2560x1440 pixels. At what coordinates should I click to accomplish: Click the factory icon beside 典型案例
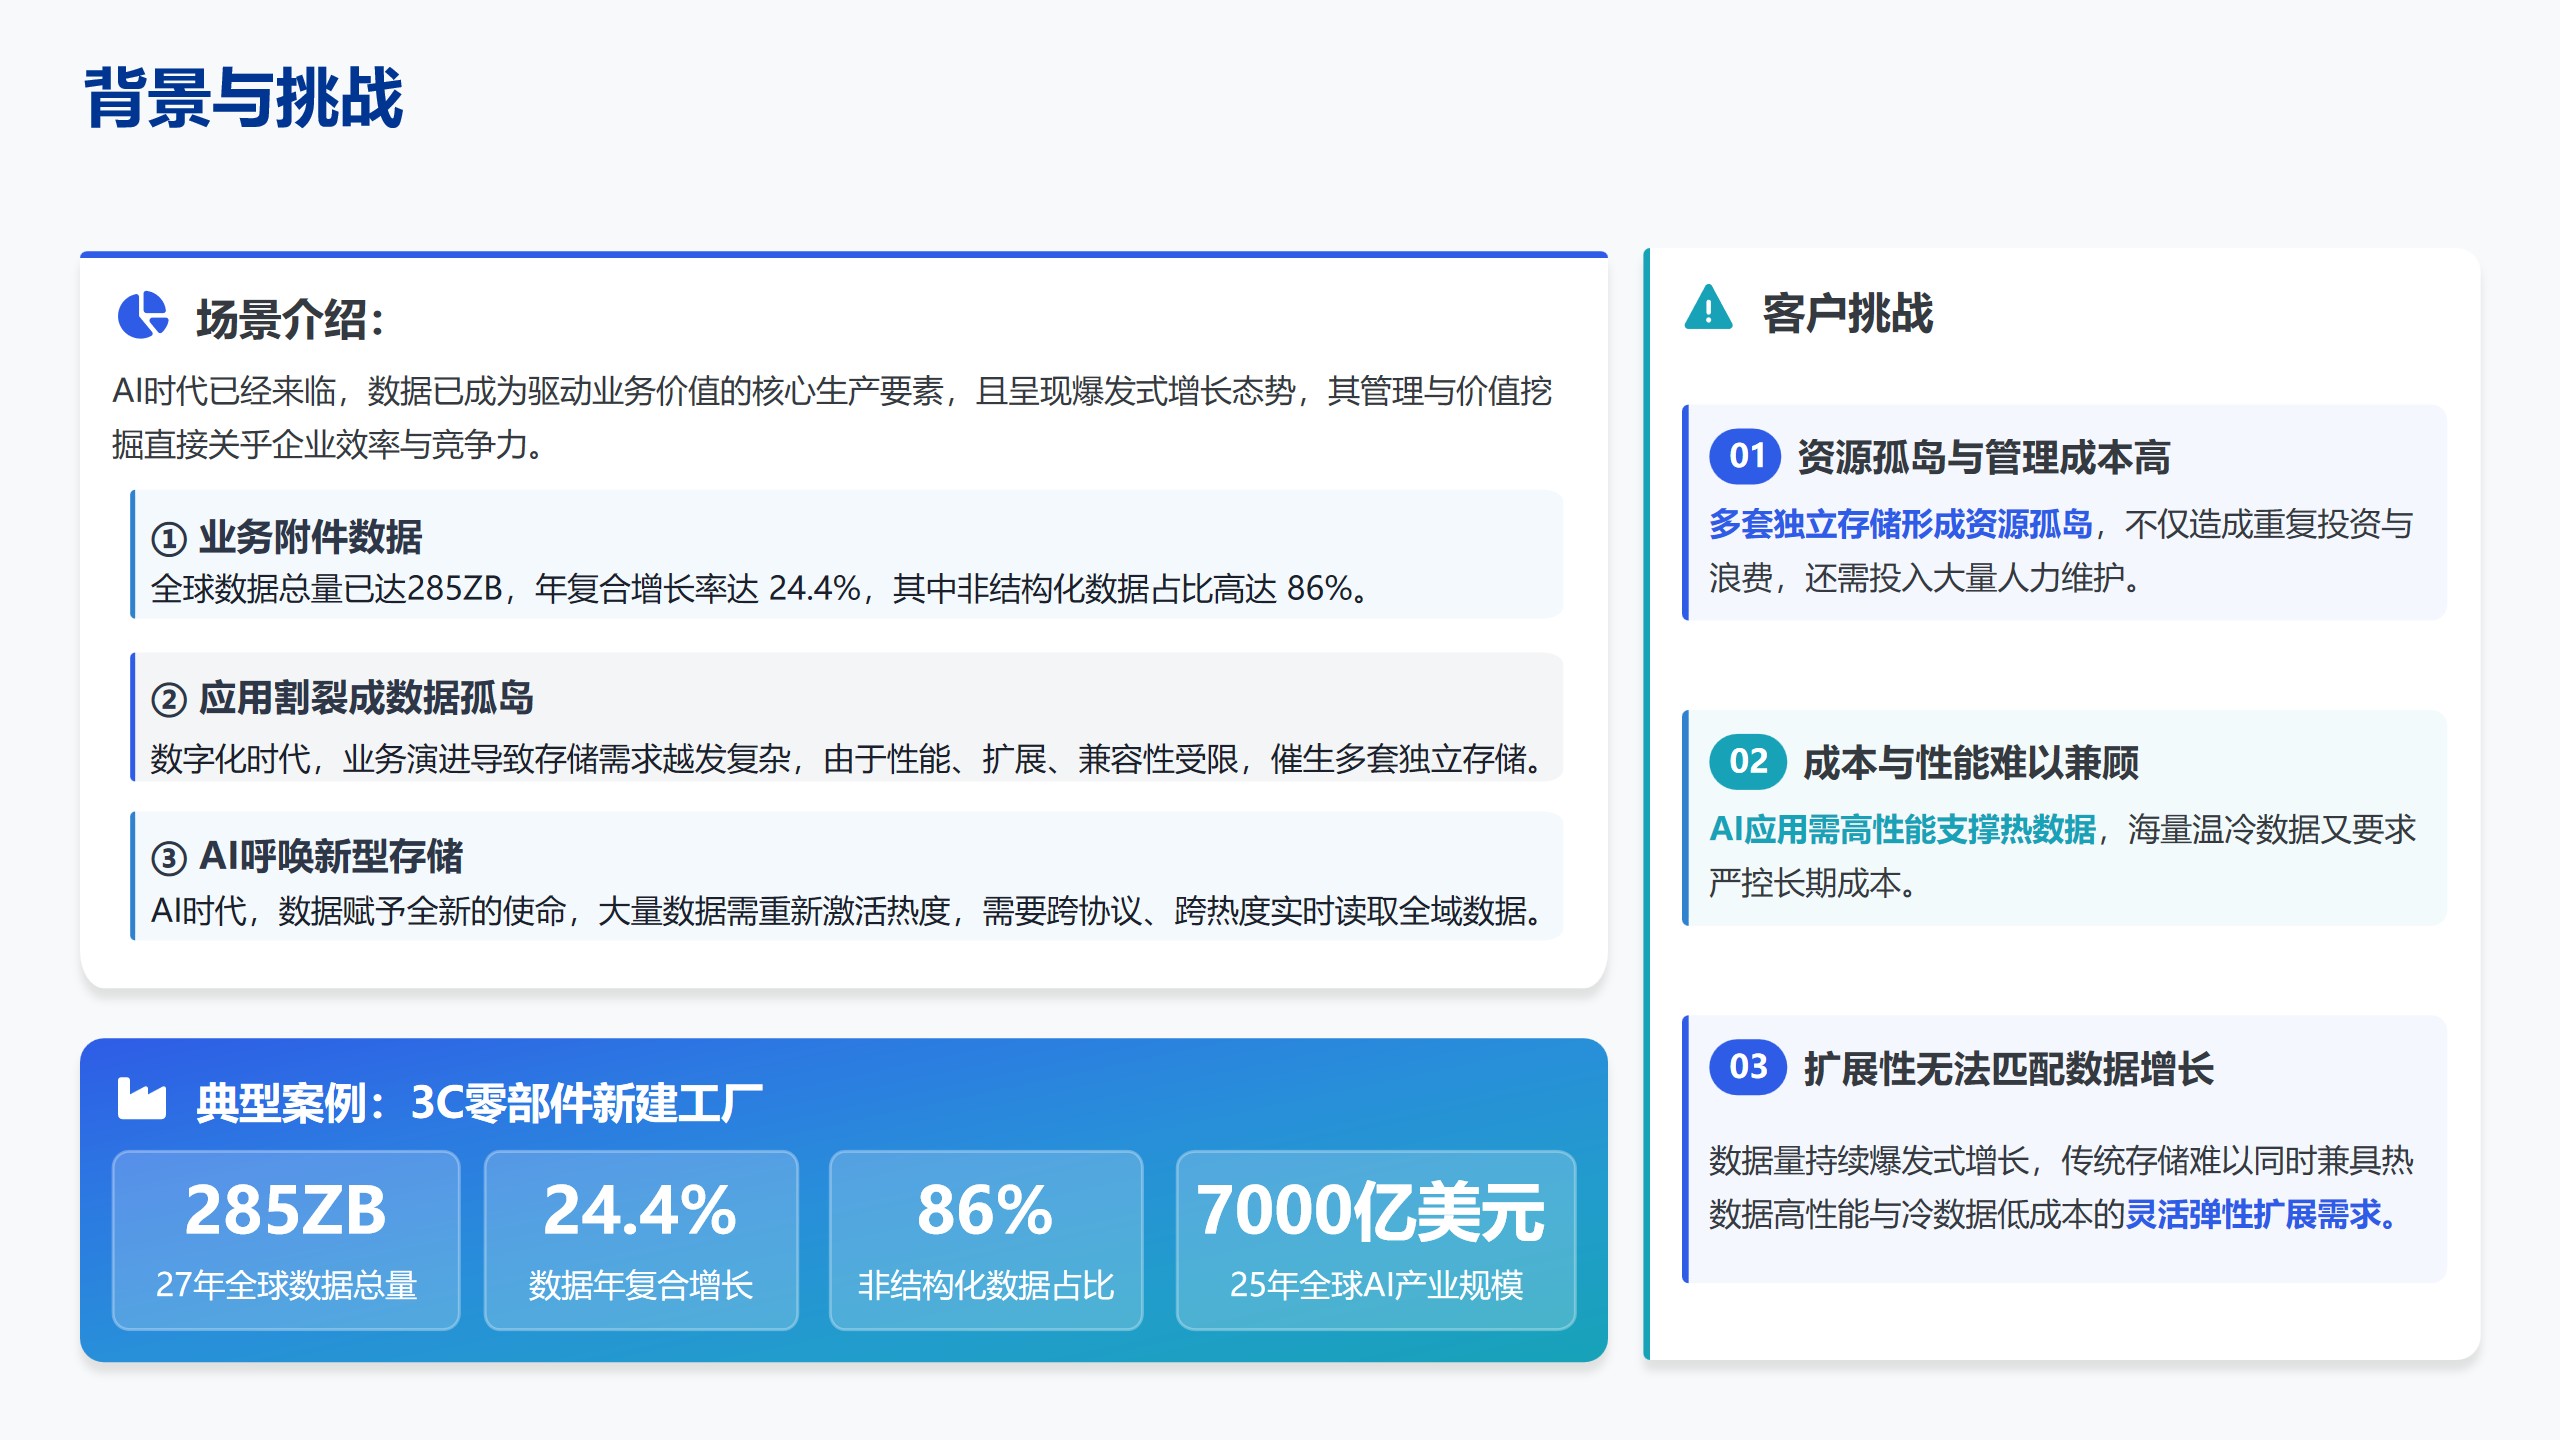142,1098
